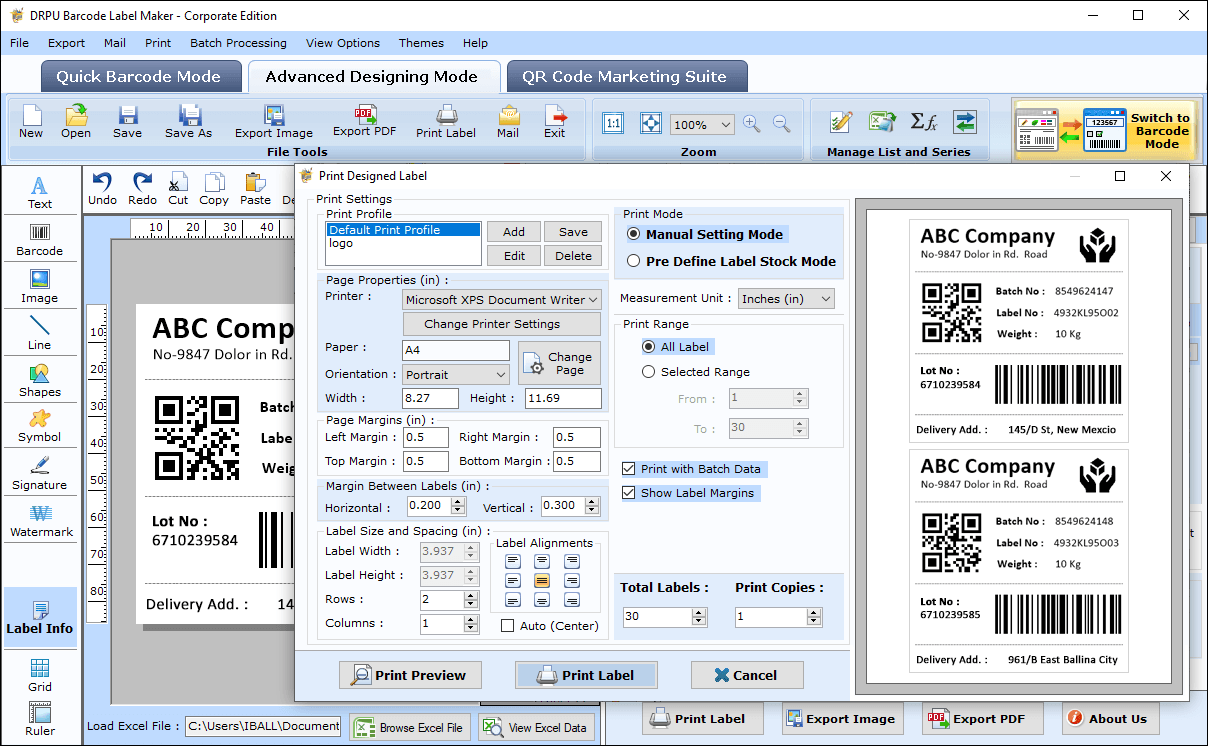Adjust the Rows spinner value
This screenshot has height=746, width=1208.
471,600
